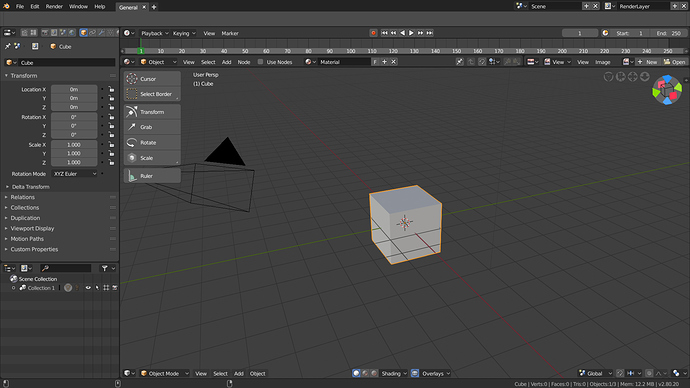Viewport: 690px width, 388px height.
Task: Open the Playback dropdown menu
Action: 155,33
